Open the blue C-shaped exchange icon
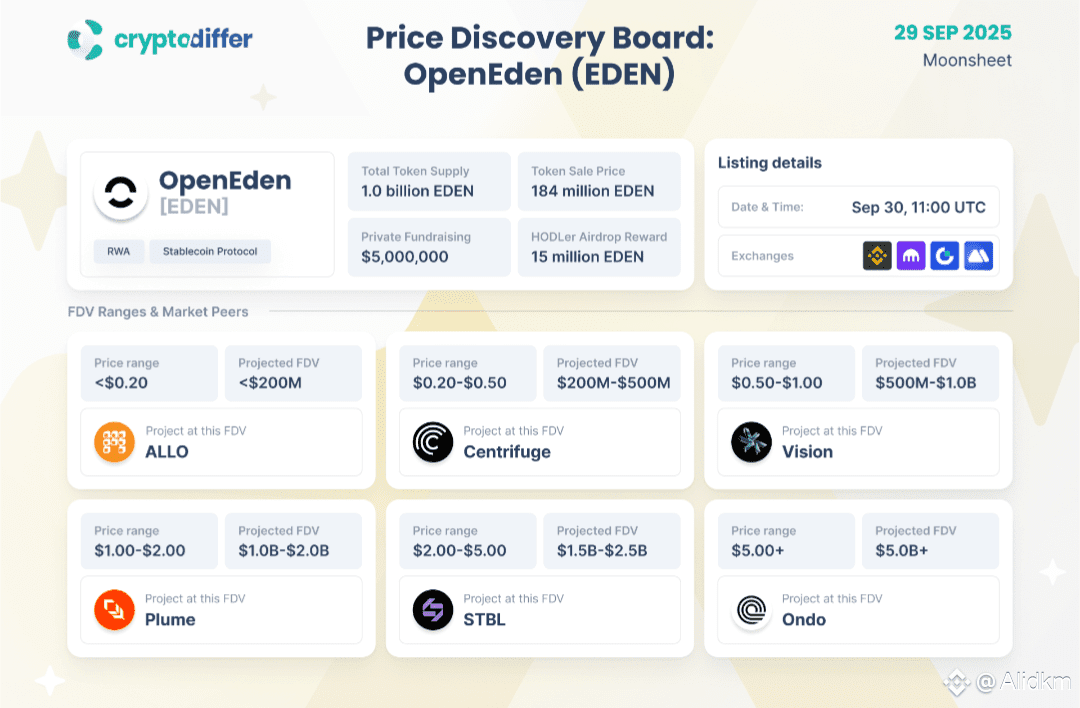Screen dimensions: 1080x708 pyautogui.click(x=944, y=256)
